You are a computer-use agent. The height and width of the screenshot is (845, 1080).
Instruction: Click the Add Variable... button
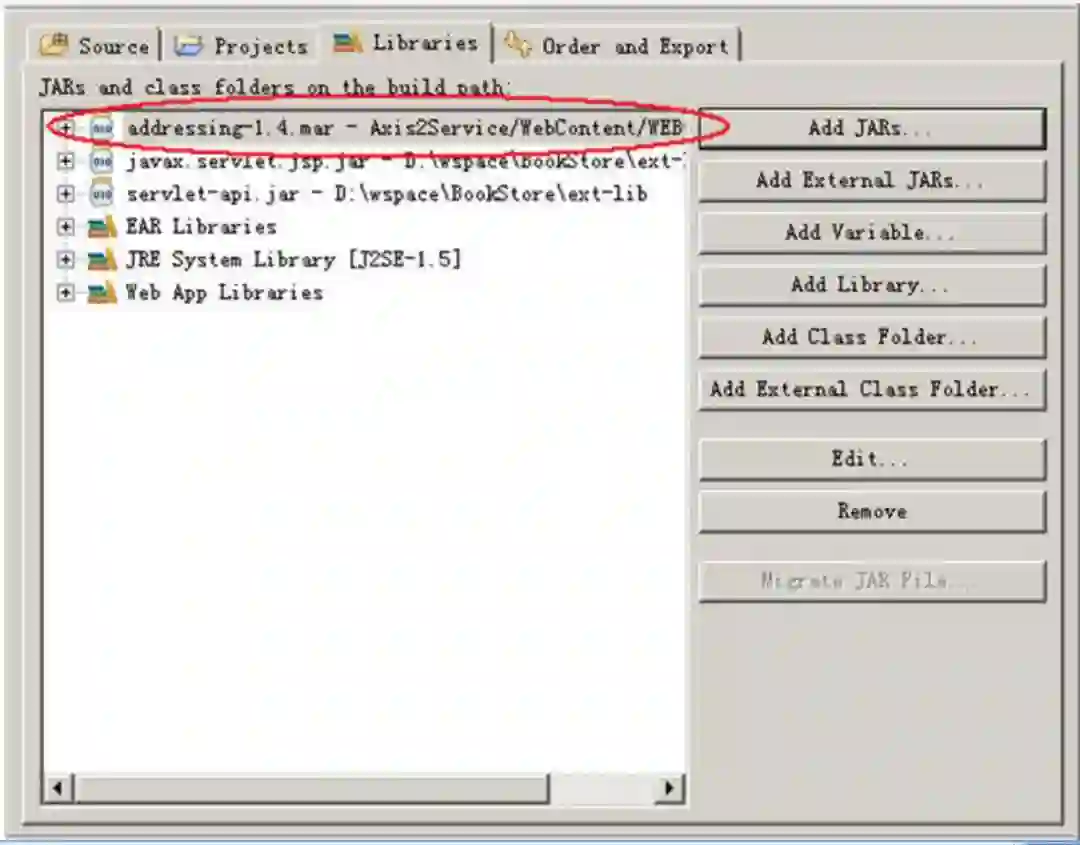click(x=872, y=233)
